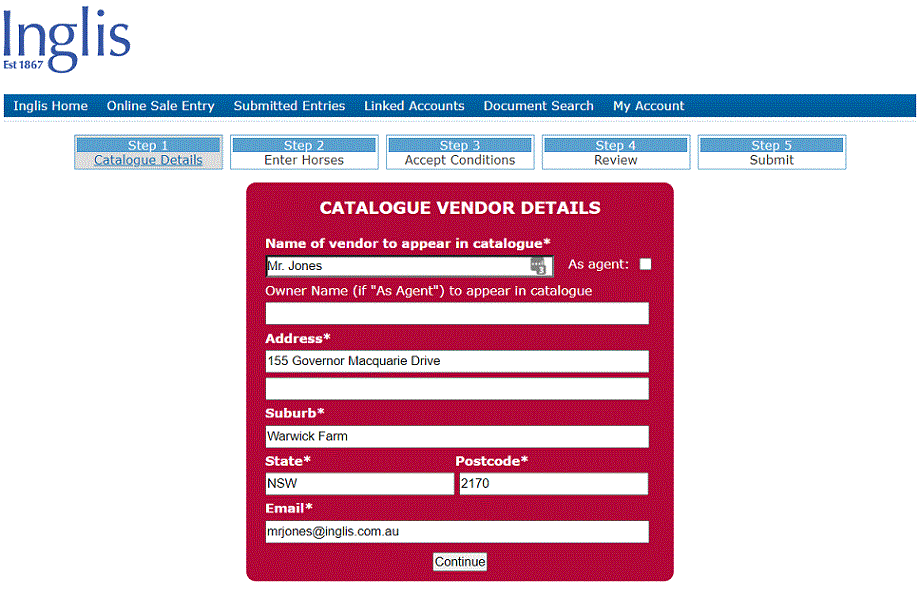Open Inglis Home menu item
Screen dimensions: 920x598
tap(50, 106)
